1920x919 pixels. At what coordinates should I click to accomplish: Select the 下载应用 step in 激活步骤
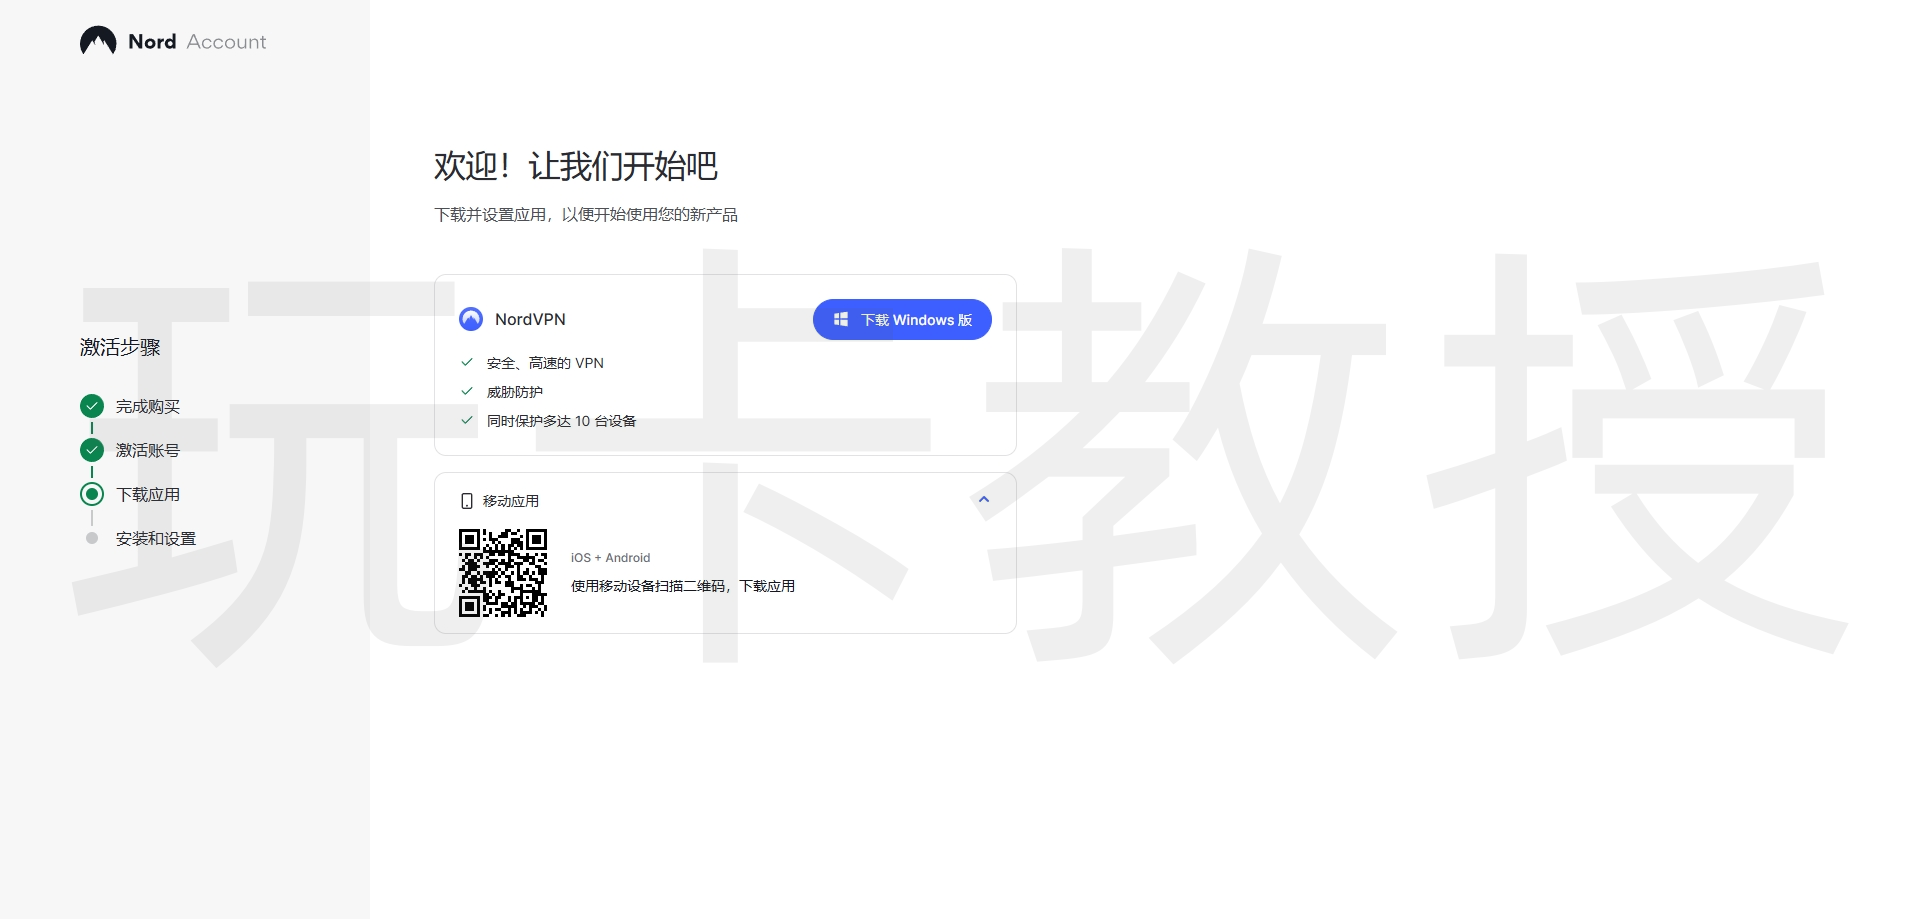pyautogui.click(x=147, y=494)
